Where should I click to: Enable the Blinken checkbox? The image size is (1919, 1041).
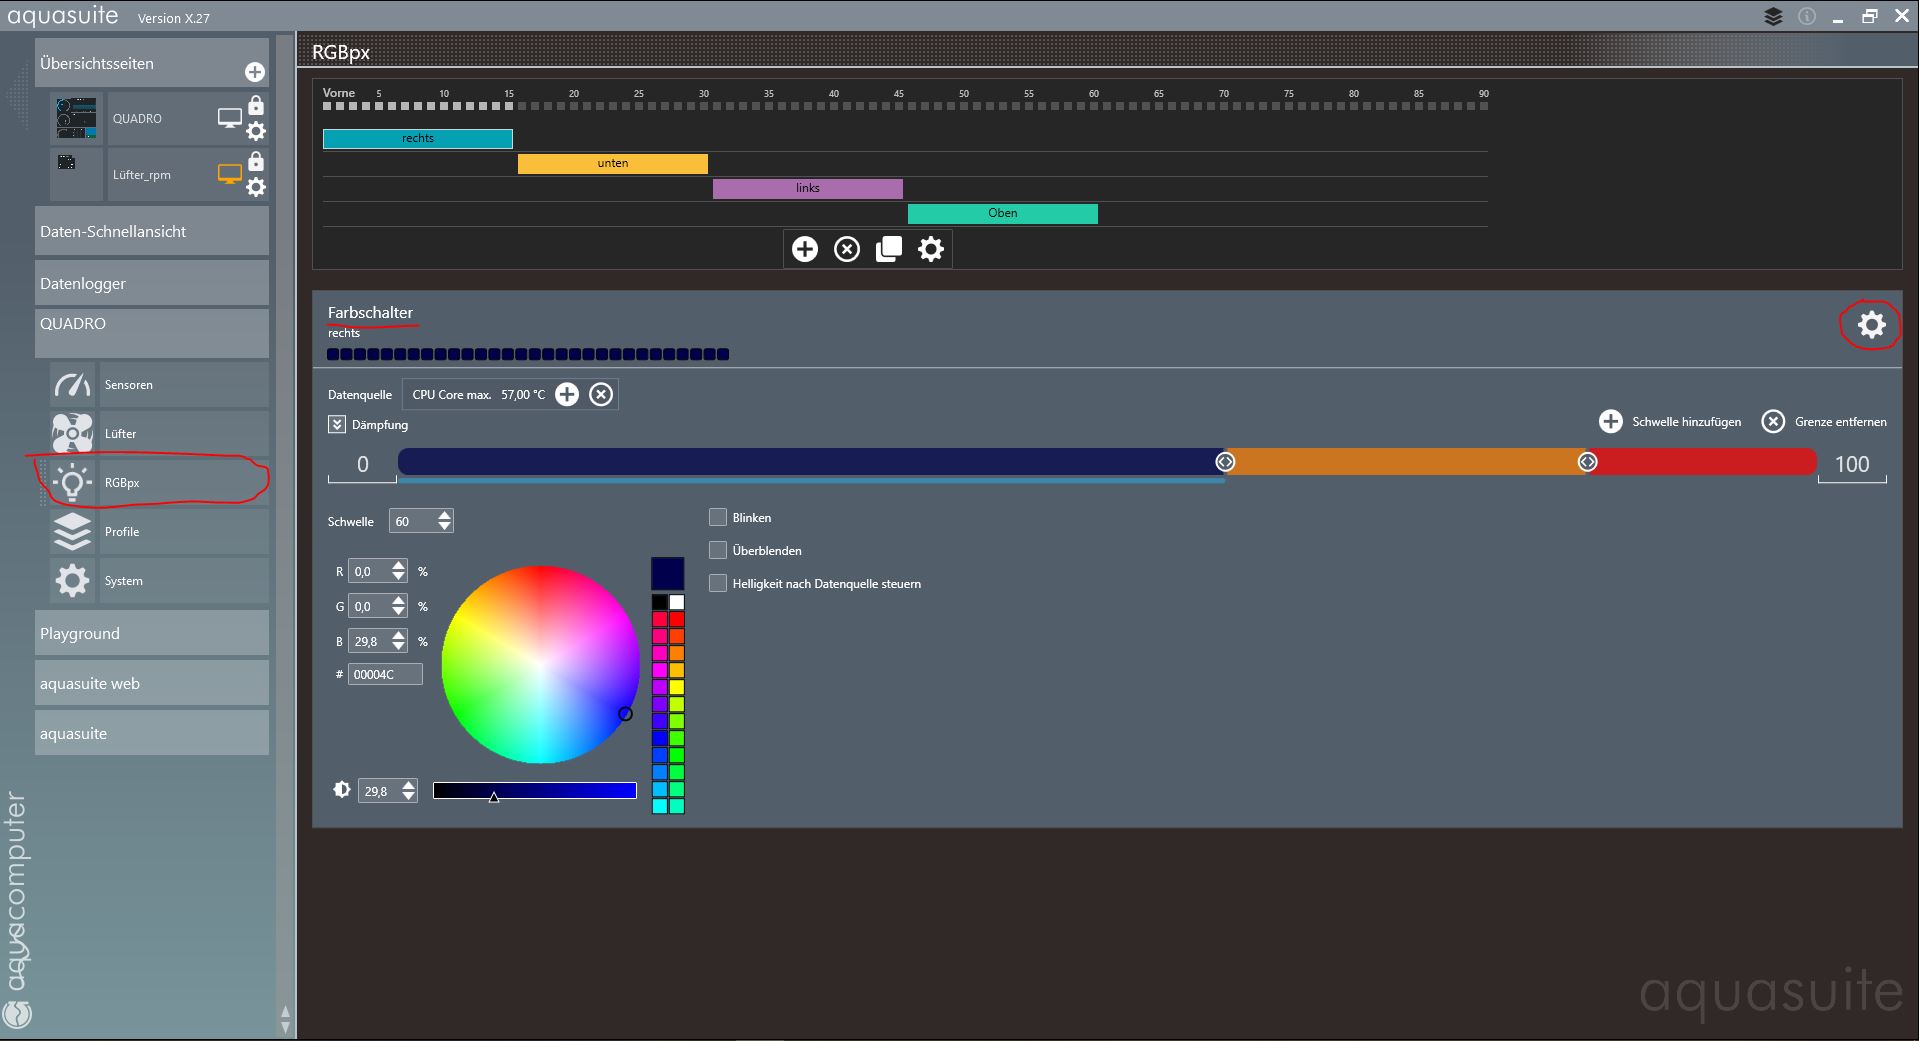[x=718, y=517]
